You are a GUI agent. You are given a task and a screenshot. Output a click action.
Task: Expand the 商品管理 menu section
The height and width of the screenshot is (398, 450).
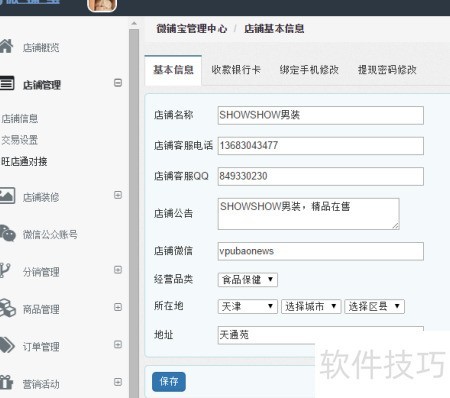[x=118, y=307]
